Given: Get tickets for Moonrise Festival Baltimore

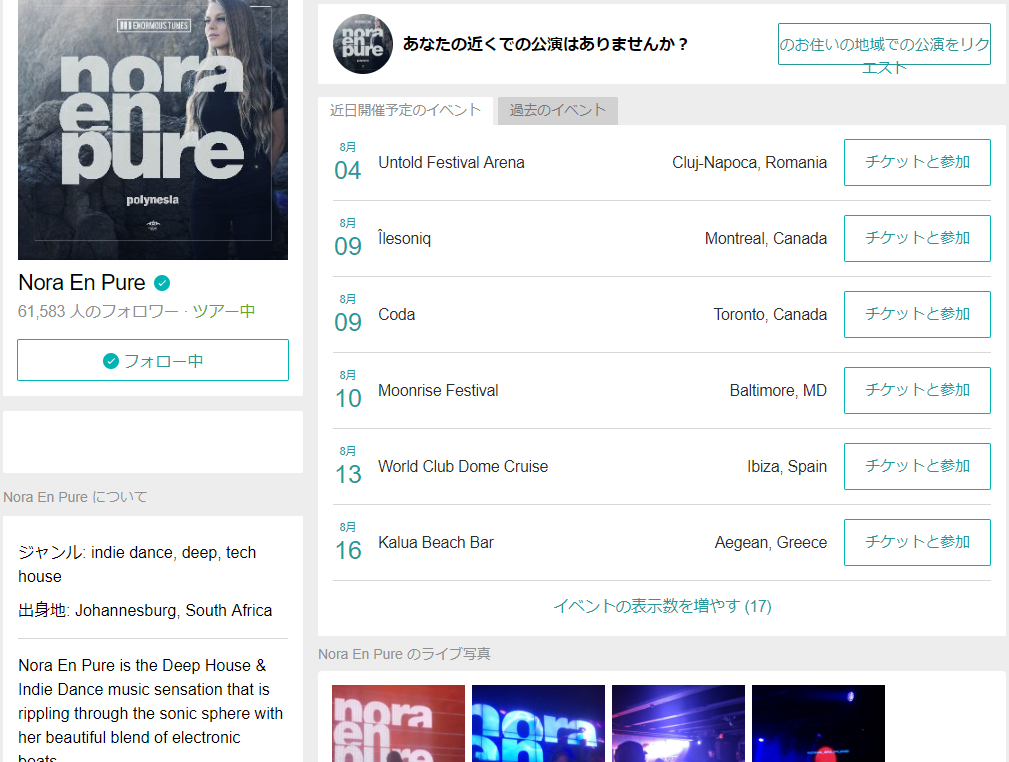Looking at the screenshot, I should pos(917,390).
